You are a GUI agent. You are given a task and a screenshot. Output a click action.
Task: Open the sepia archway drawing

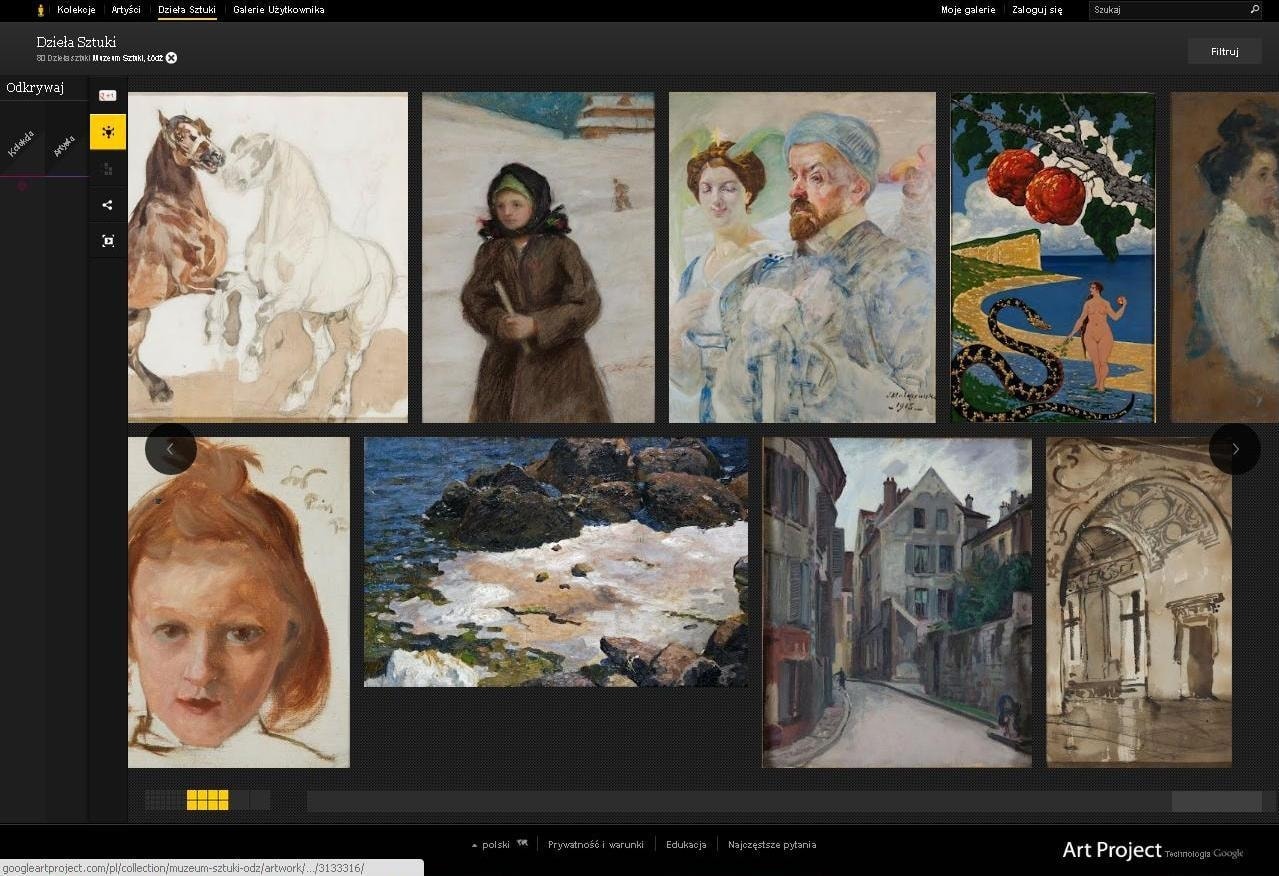pos(1139,602)
